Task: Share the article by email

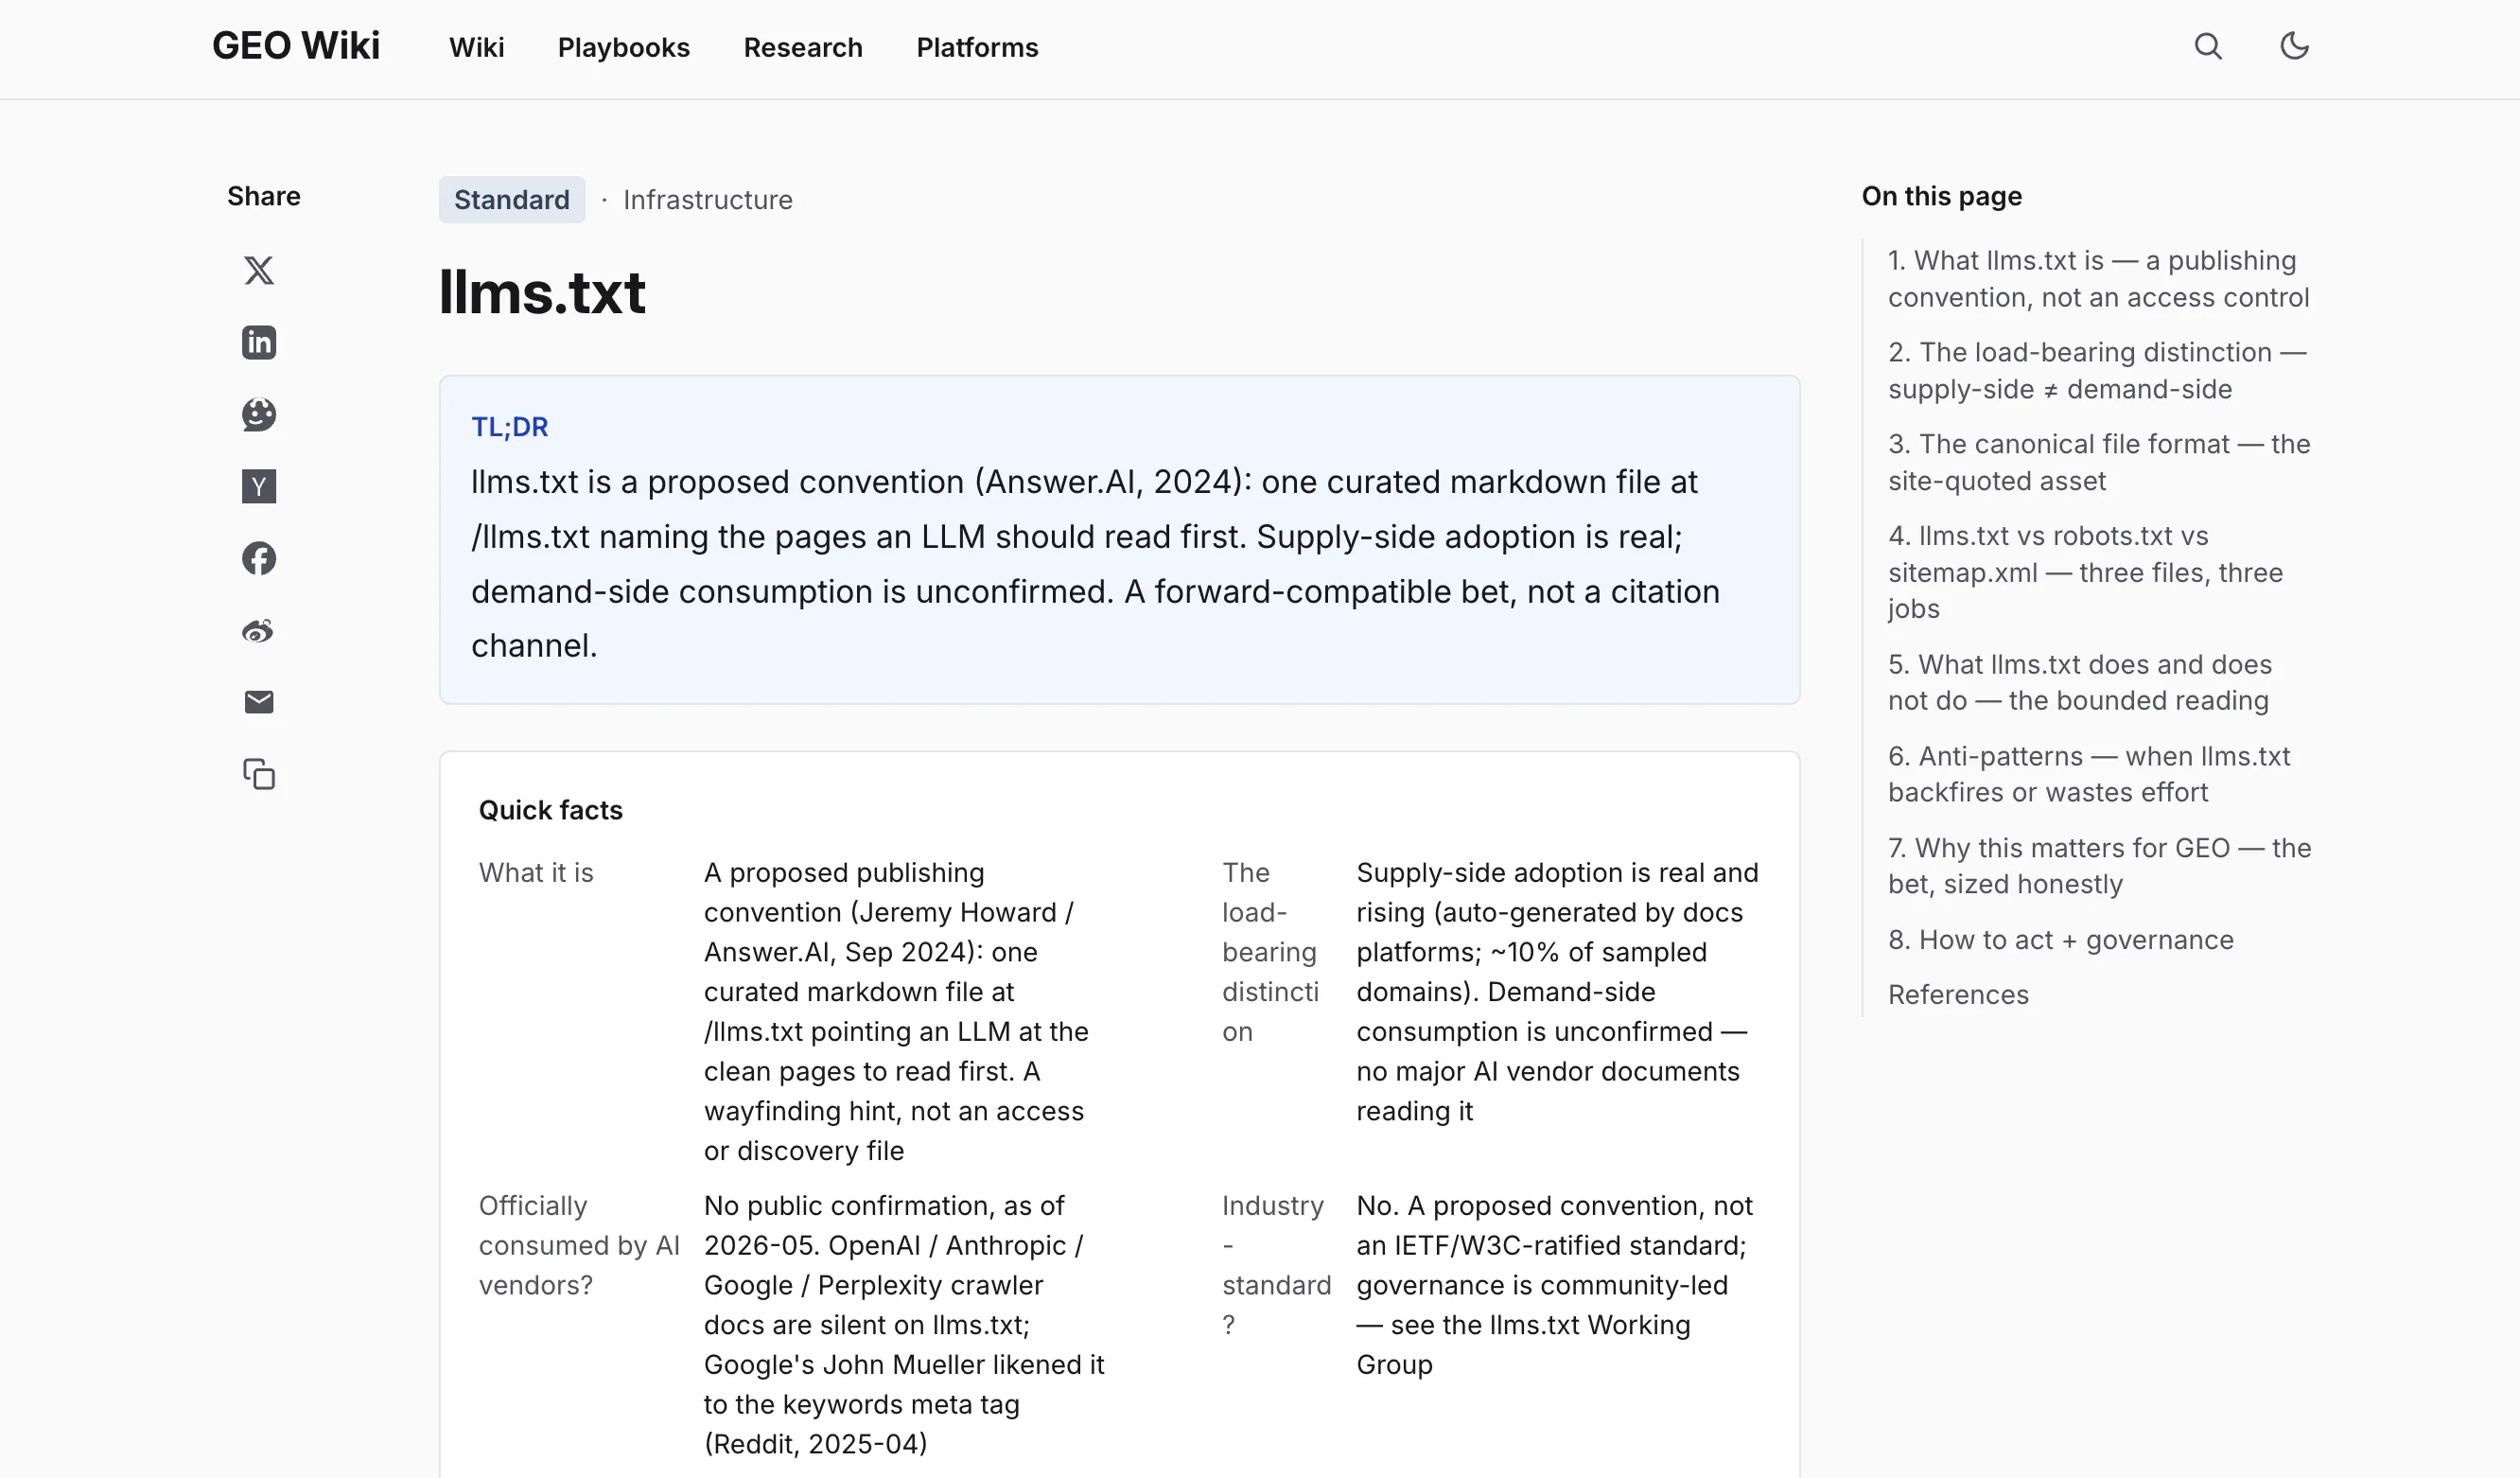Action: point(259,702)
